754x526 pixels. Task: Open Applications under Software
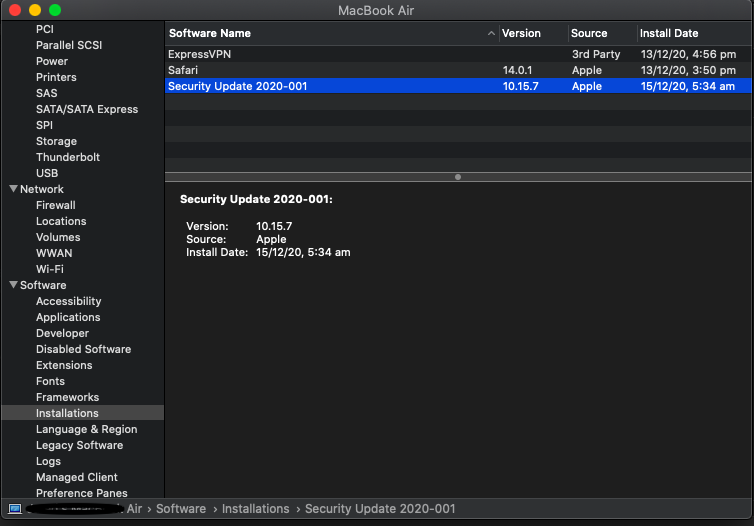coord(68,317)
